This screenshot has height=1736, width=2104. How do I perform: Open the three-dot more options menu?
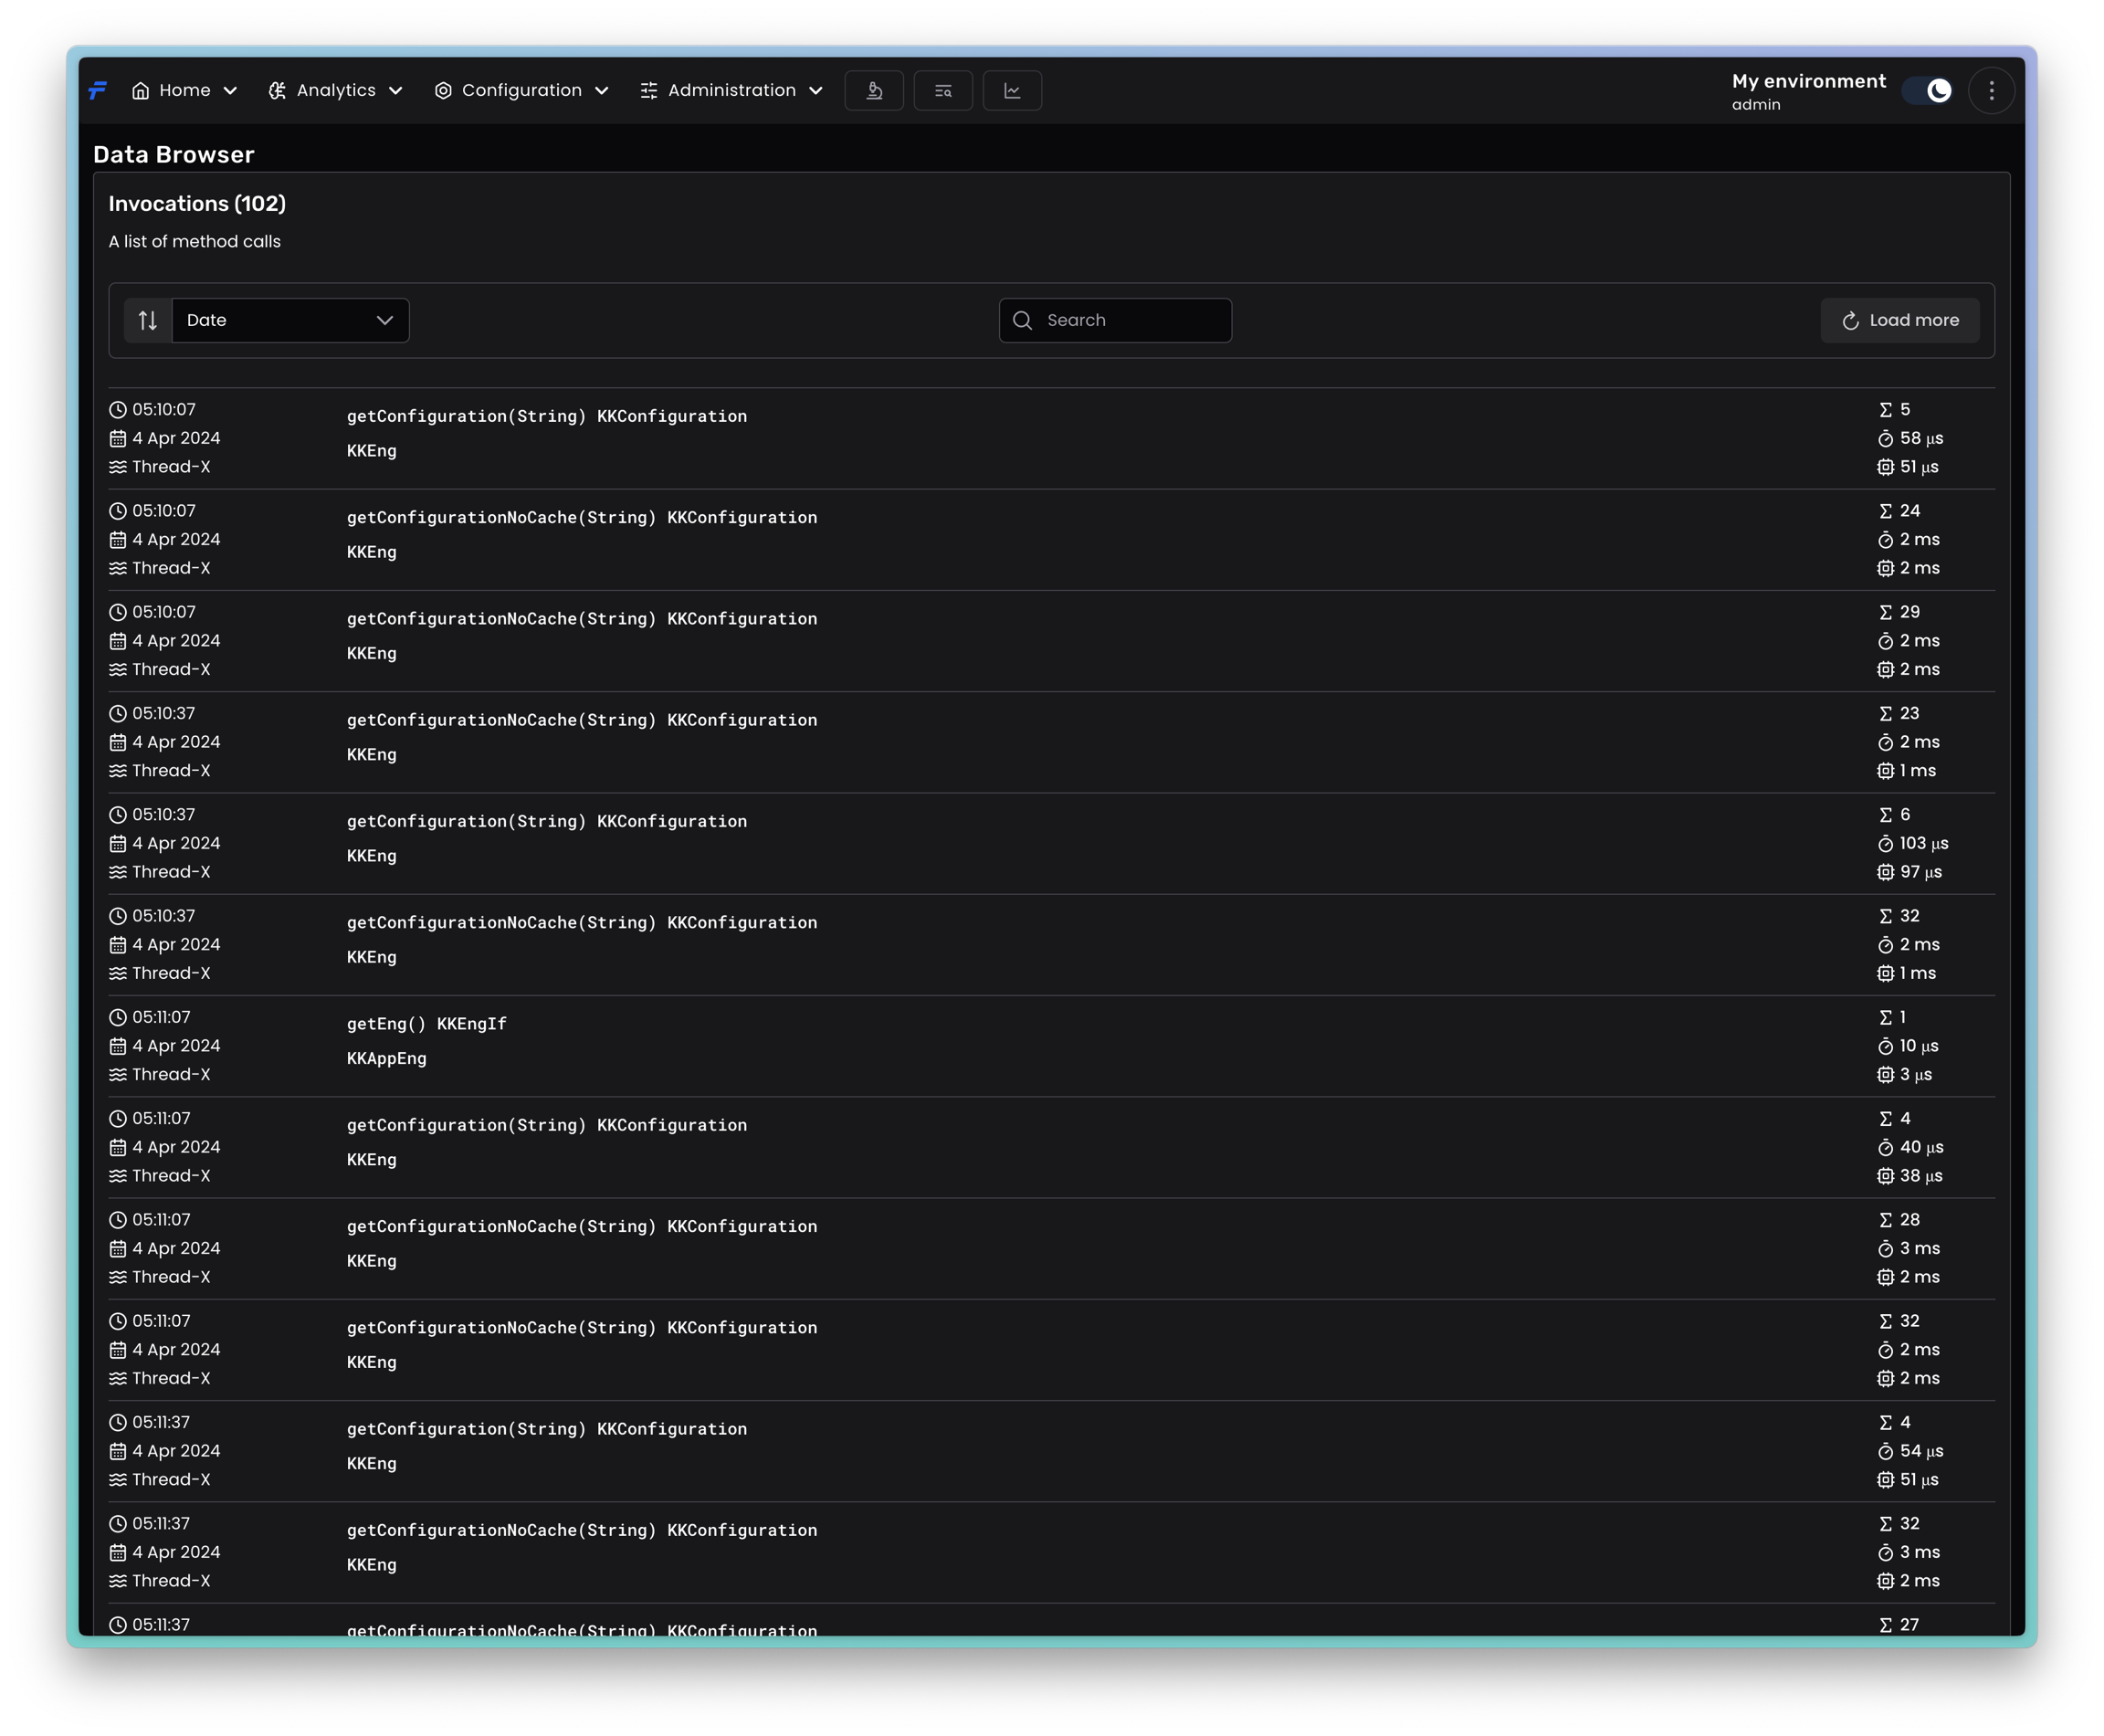pos(1991,91)
